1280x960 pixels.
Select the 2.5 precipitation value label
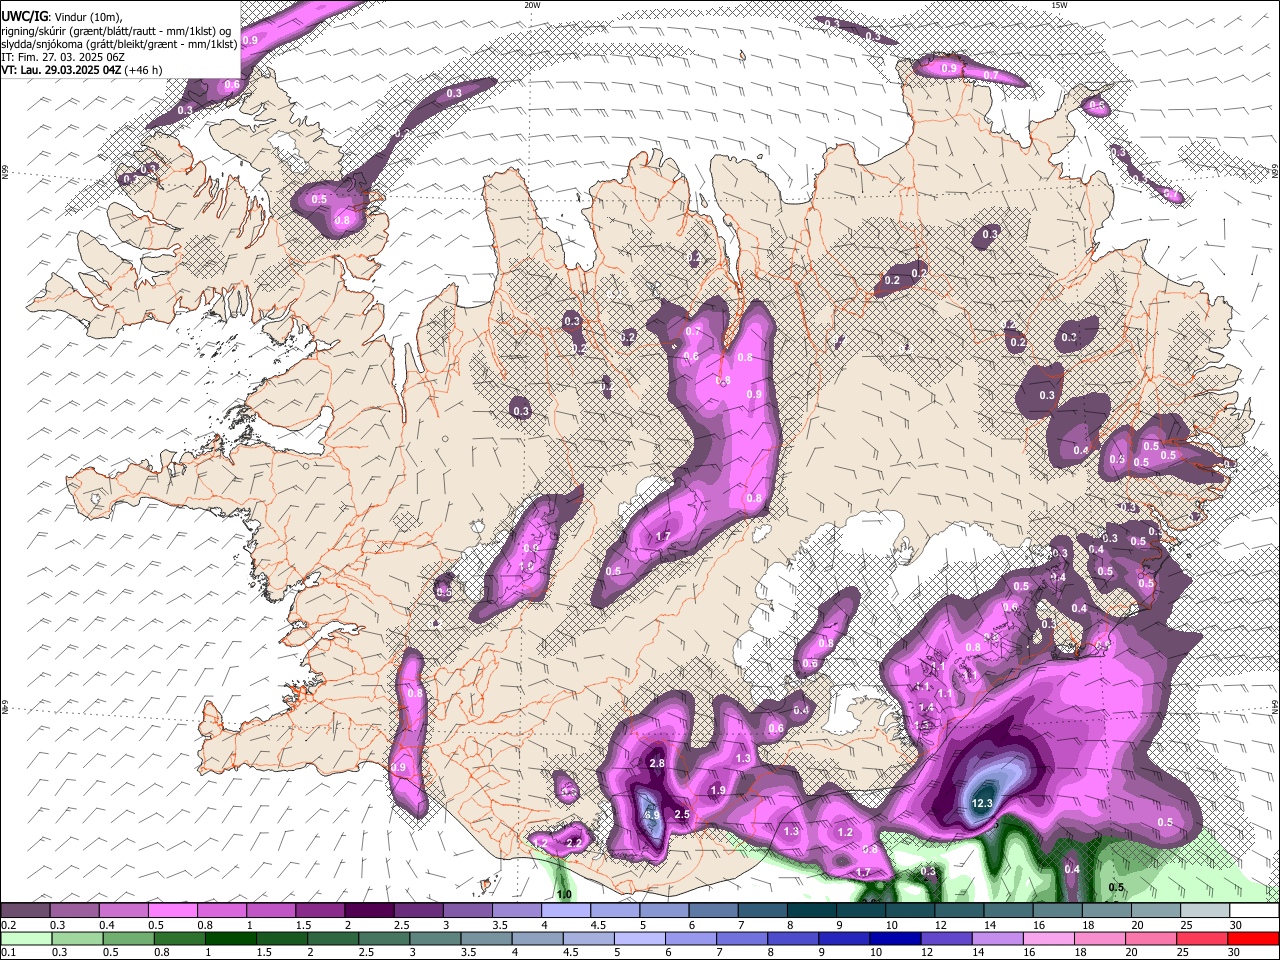[x=682, y=815]
